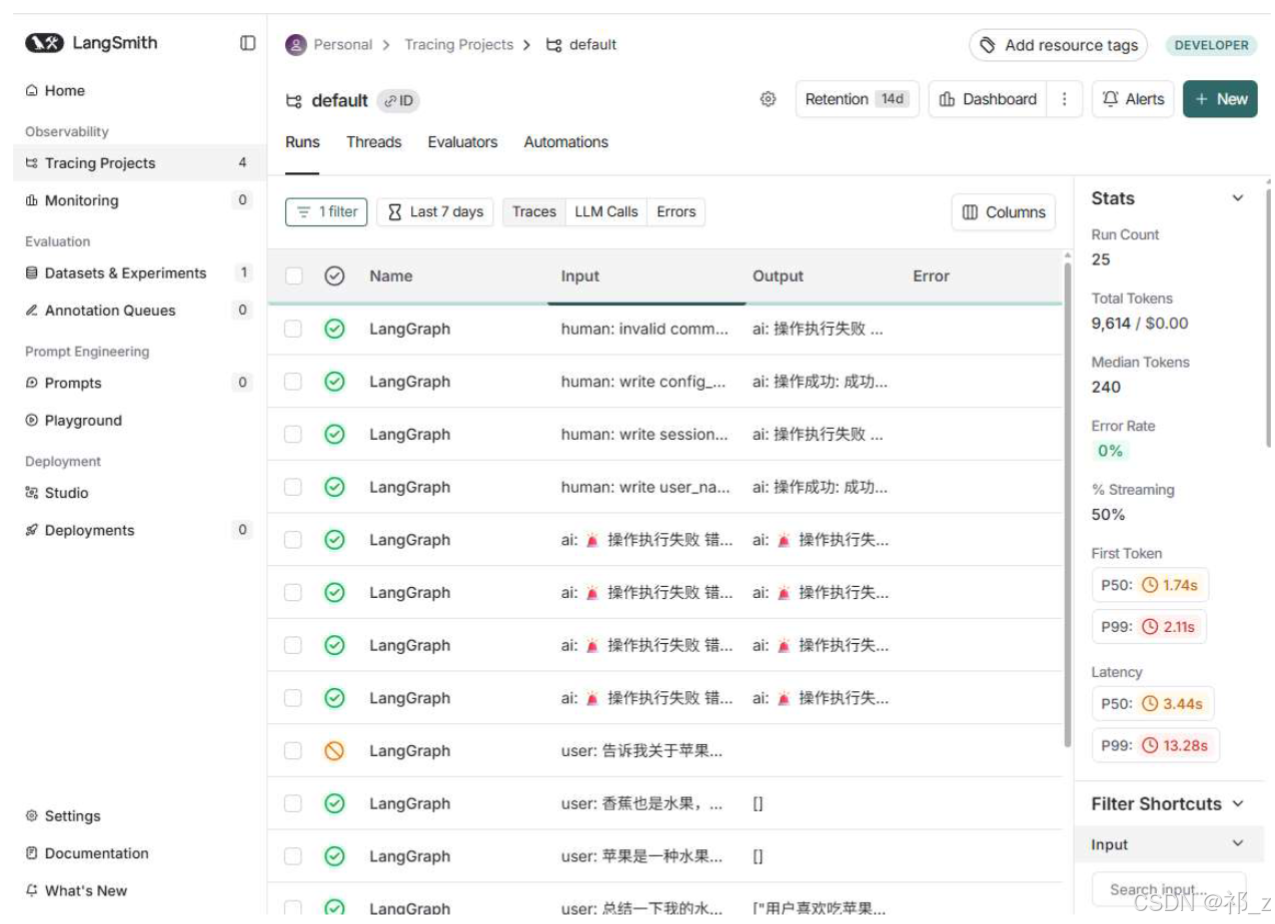The image size is (1275, 924).
Task: Click the status column header icon
Action: coord(335,276)
